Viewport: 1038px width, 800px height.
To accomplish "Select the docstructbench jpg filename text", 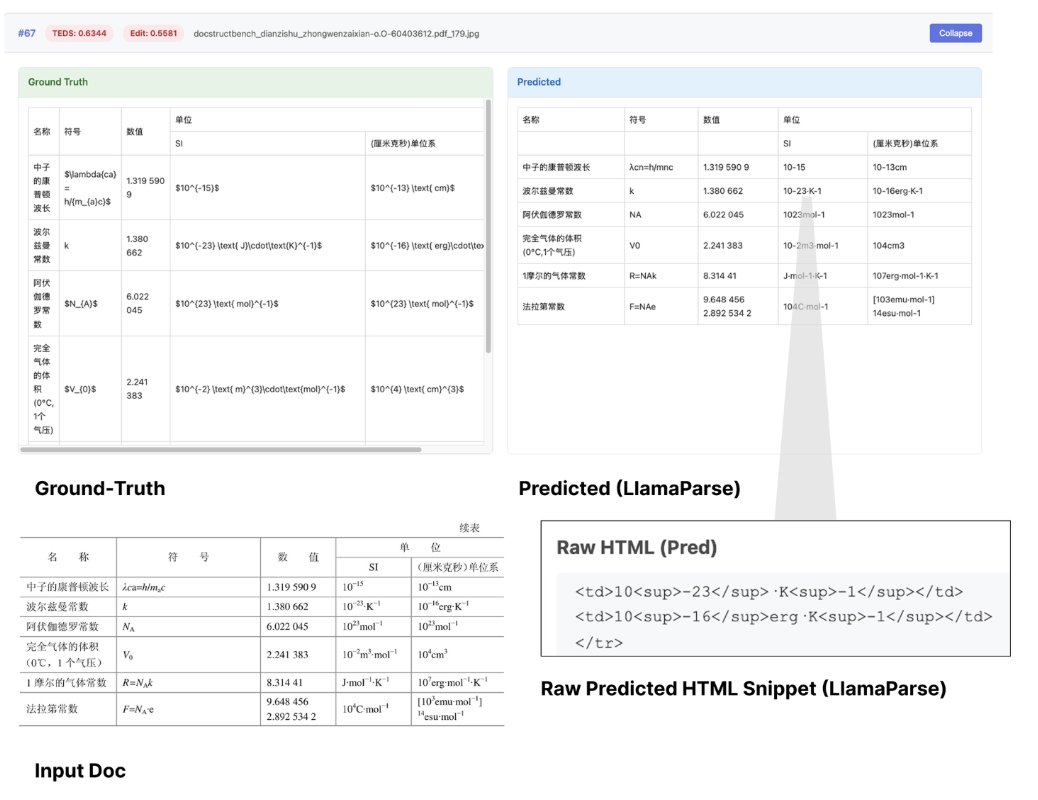I will (335, 33).
